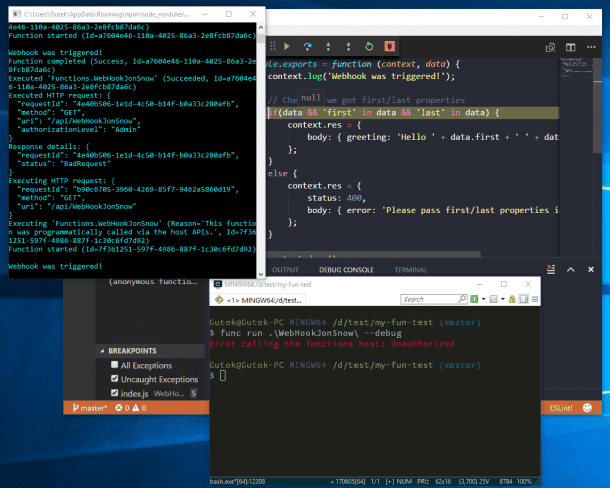The image size is (610, 488).
Task: Click the ConEmu window title icon
Action: pos(218,284)
